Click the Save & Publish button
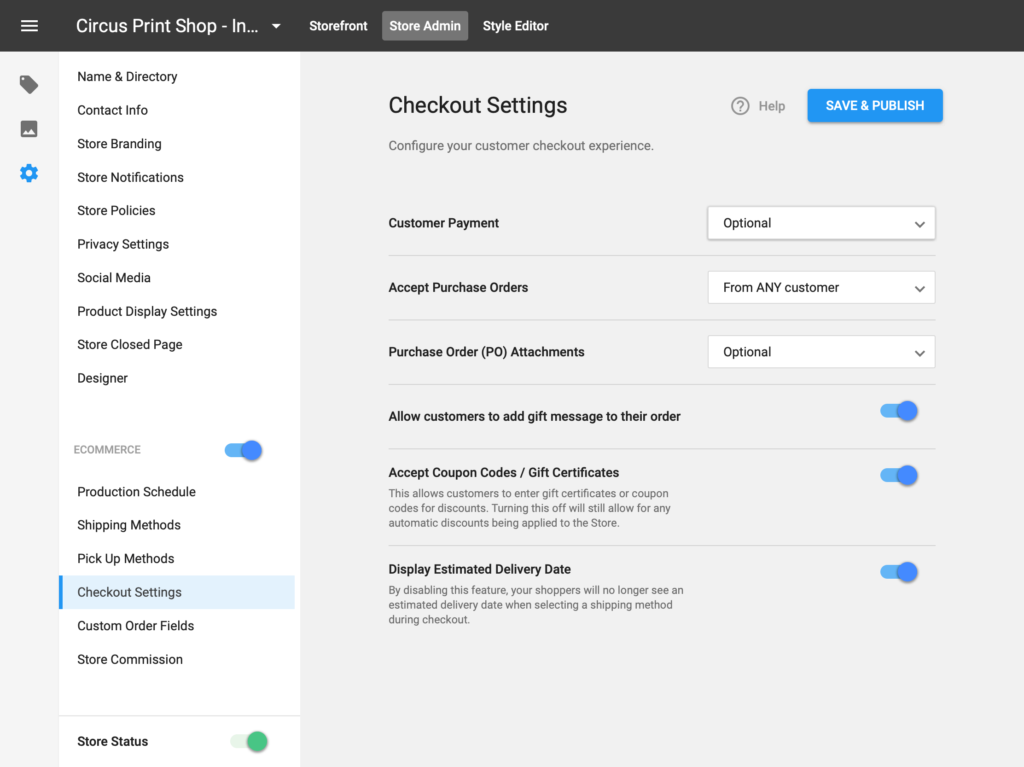The height and width of the screenshot is (767, 1024). [x=874, y=106]
